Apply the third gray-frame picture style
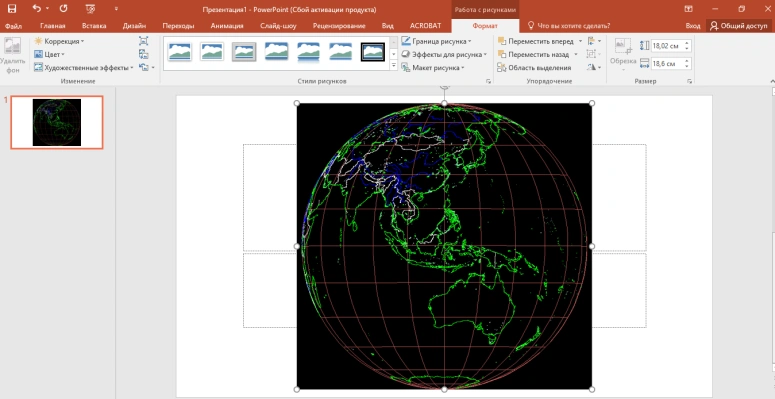This screenshot has width=775, height=399. pos(244,52)
